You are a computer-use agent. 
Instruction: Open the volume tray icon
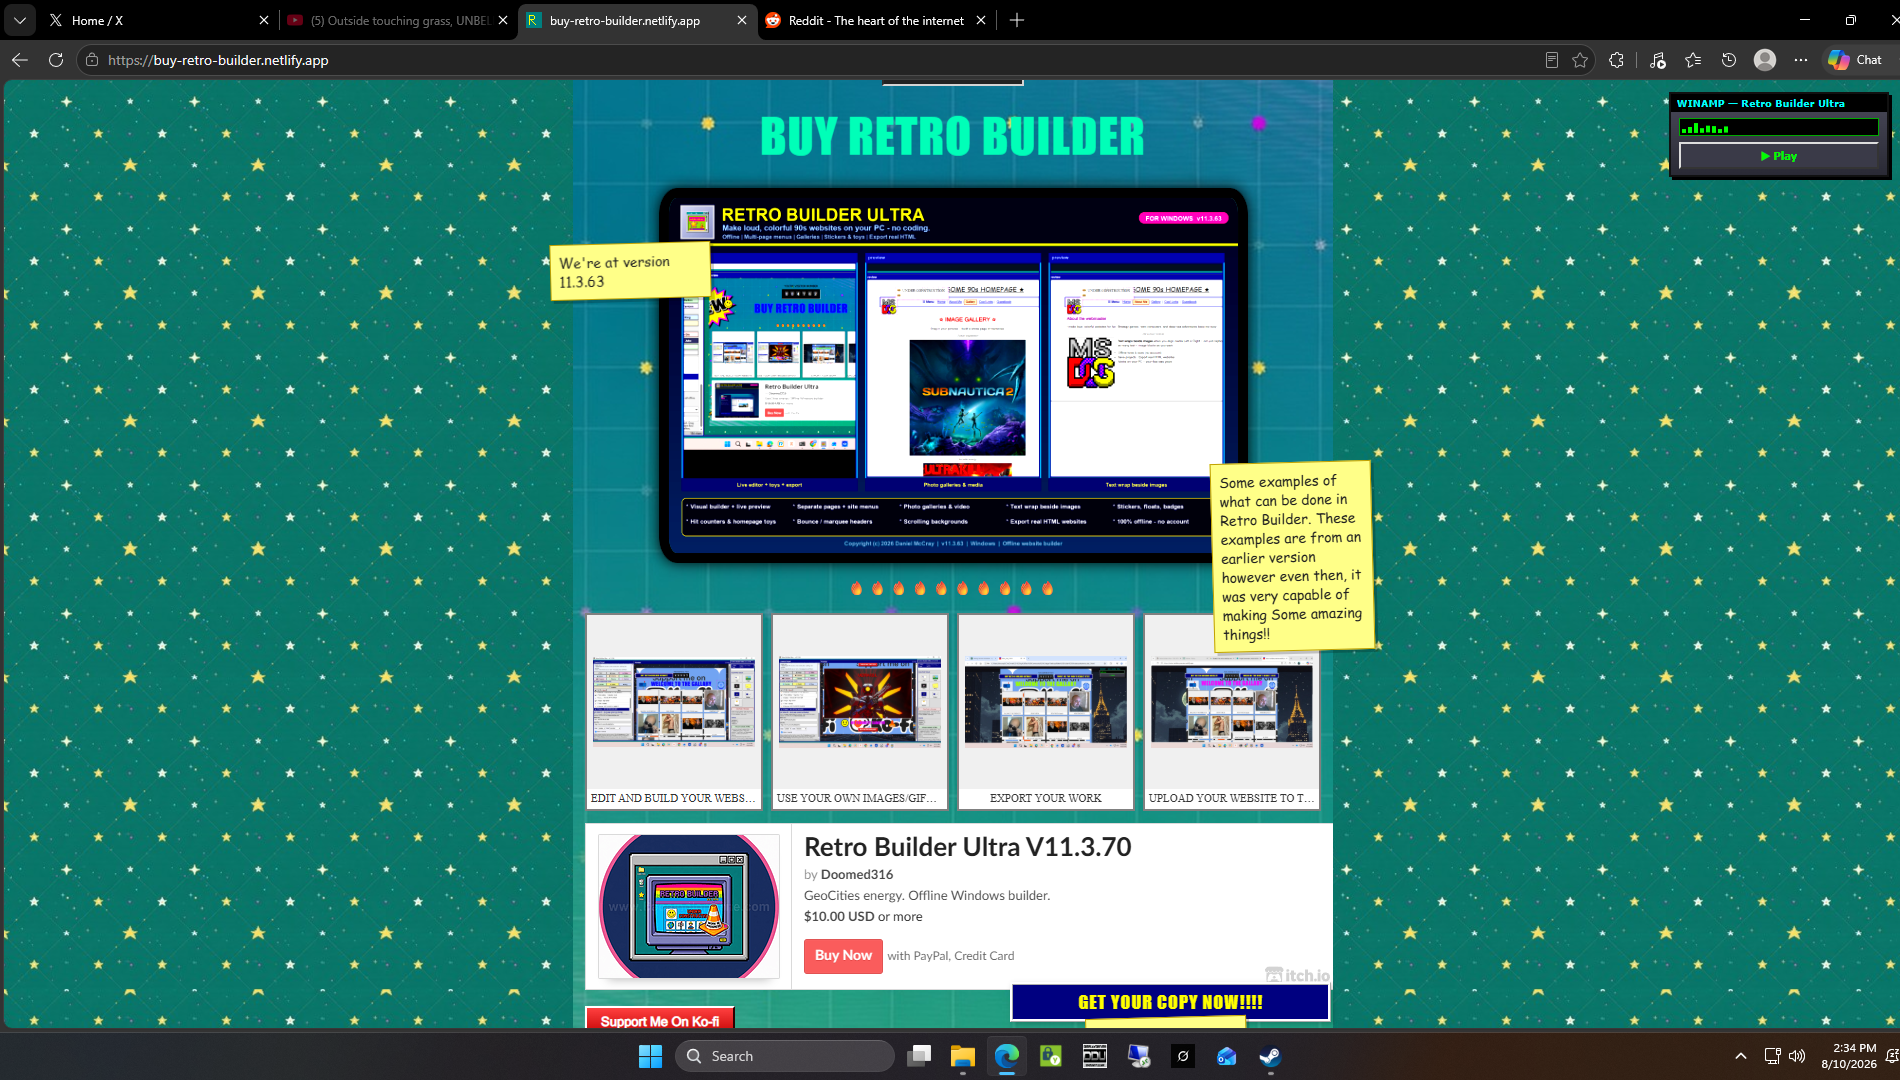[x=1797, y=1056]
